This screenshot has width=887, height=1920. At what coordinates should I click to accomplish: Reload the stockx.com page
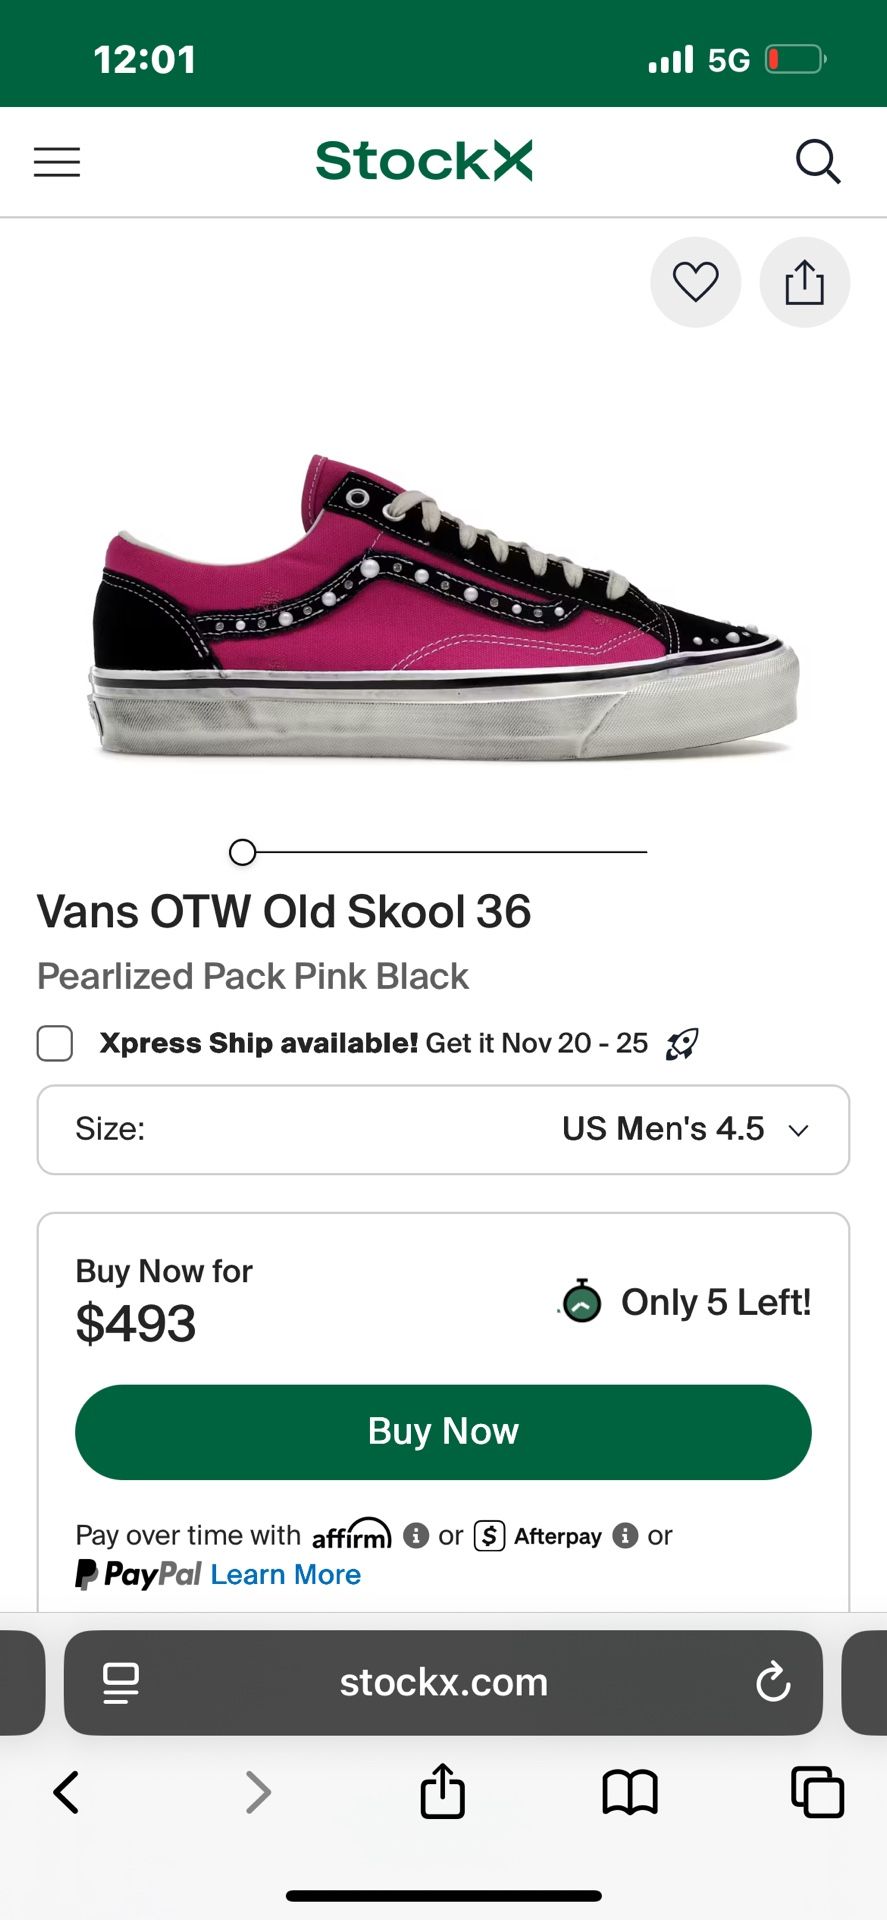tap(773, 1682)
